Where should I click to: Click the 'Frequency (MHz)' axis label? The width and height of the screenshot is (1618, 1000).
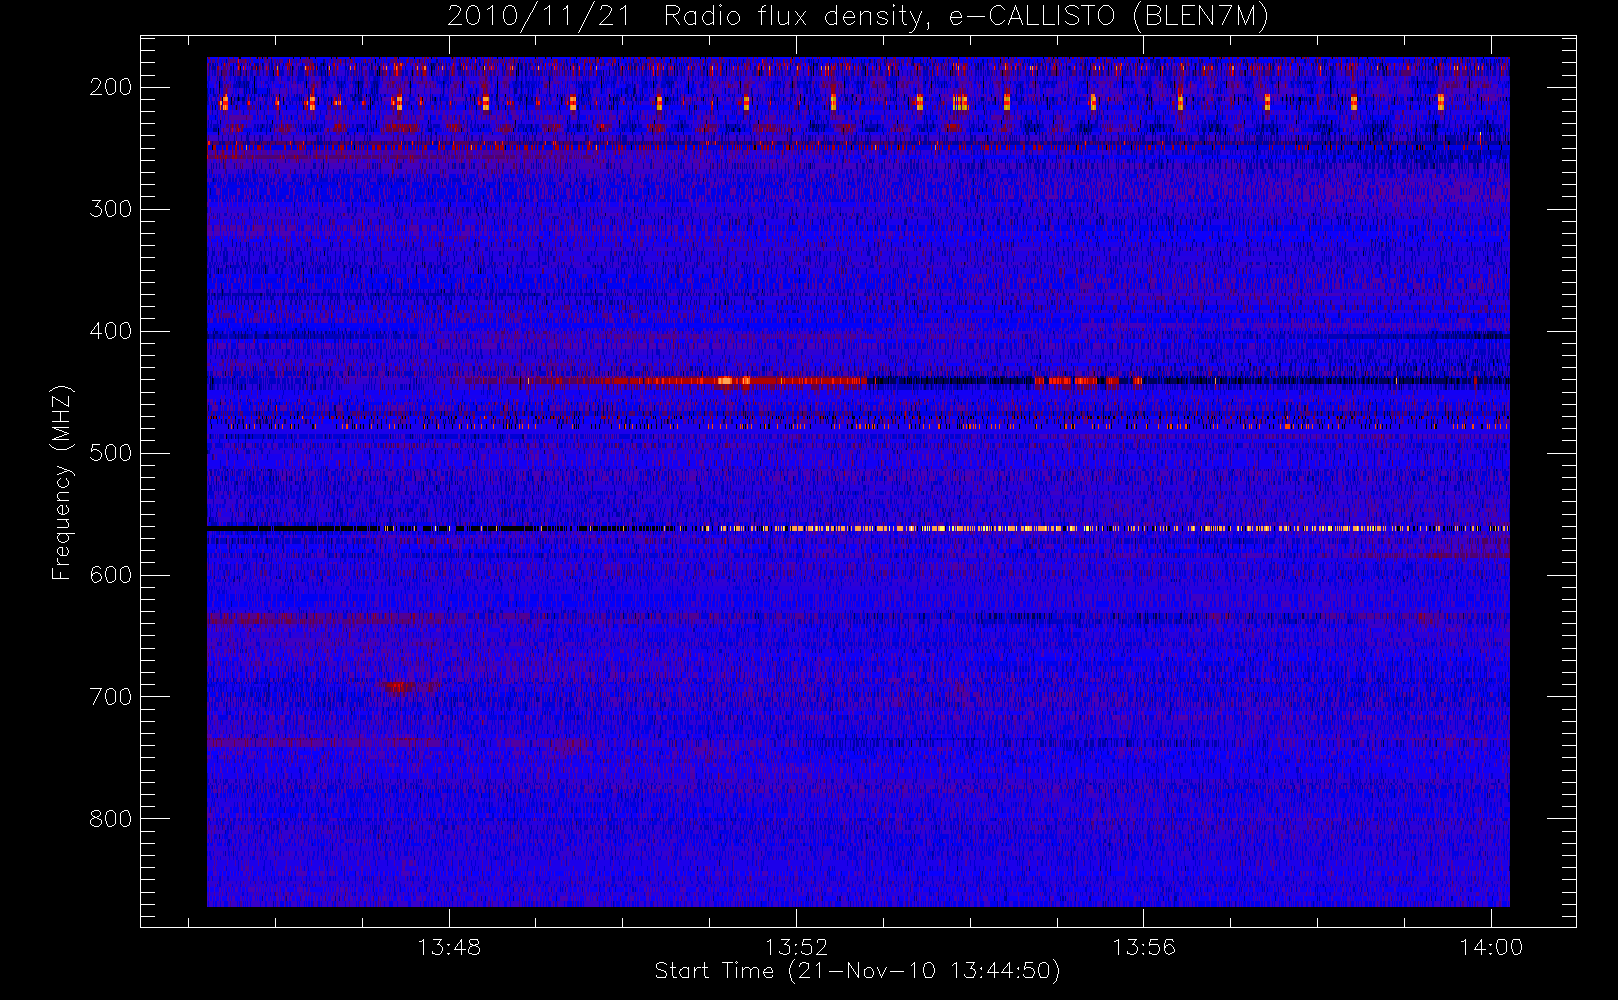click(62, 482)
